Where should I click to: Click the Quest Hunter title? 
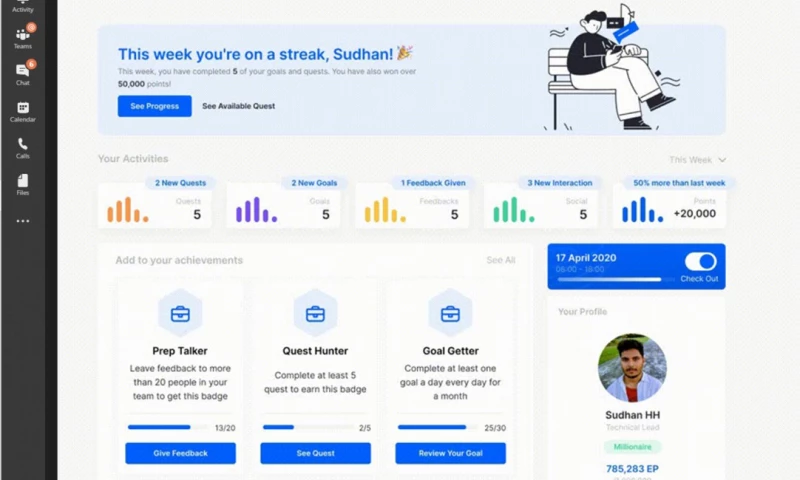[x=315, y=351]
